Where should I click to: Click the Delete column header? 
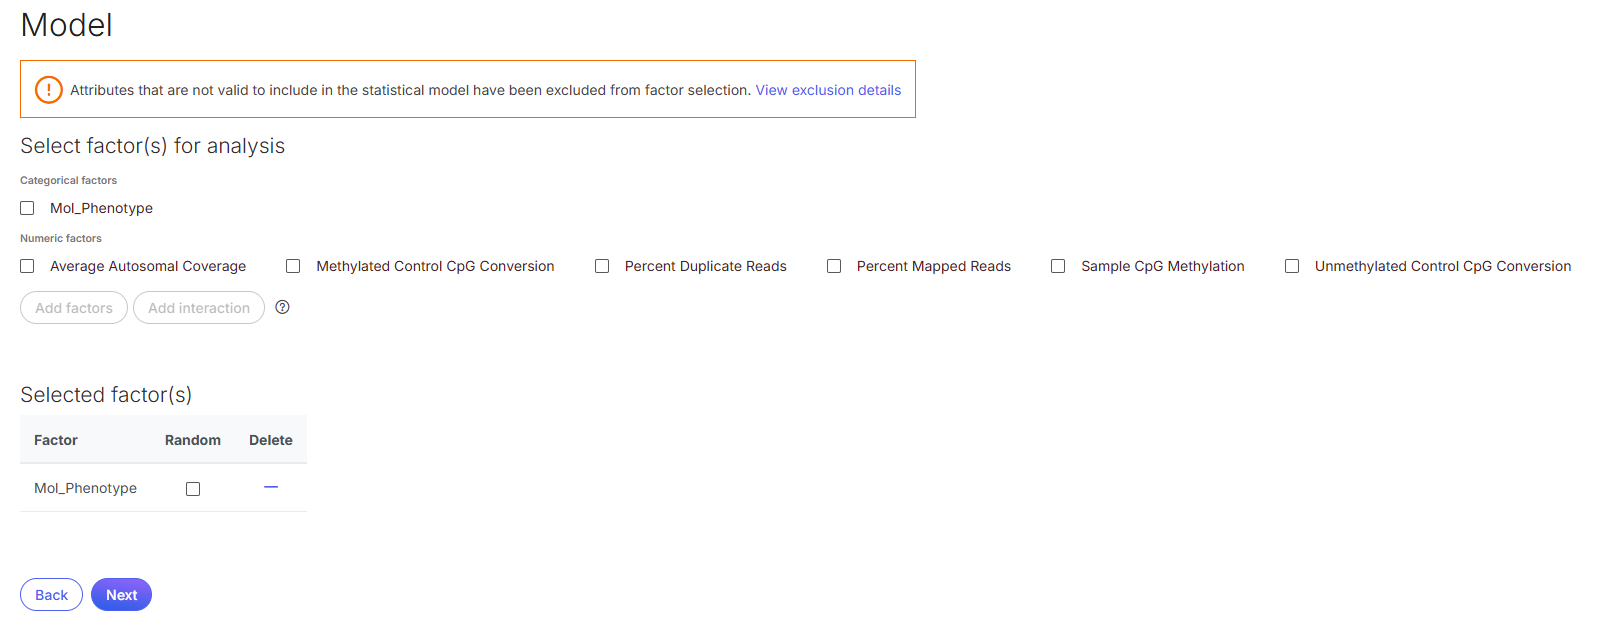tap(271, 440)
